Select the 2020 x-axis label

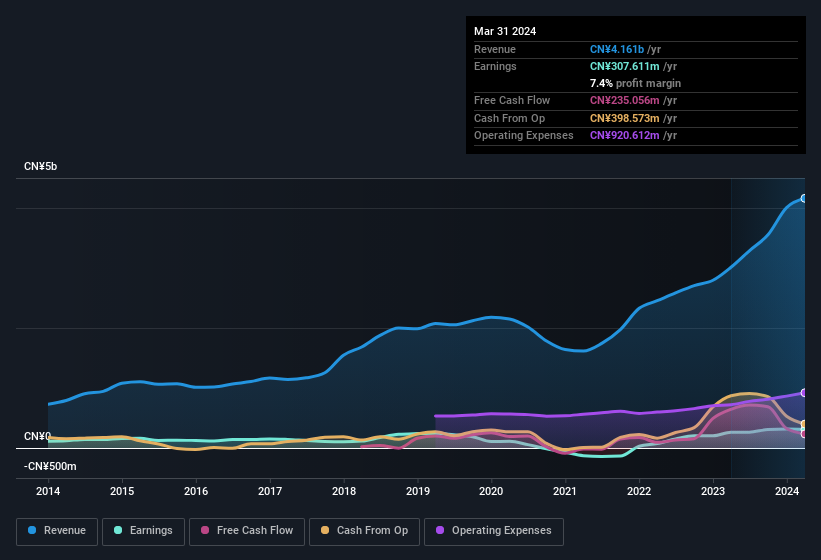tap(491, 491)
